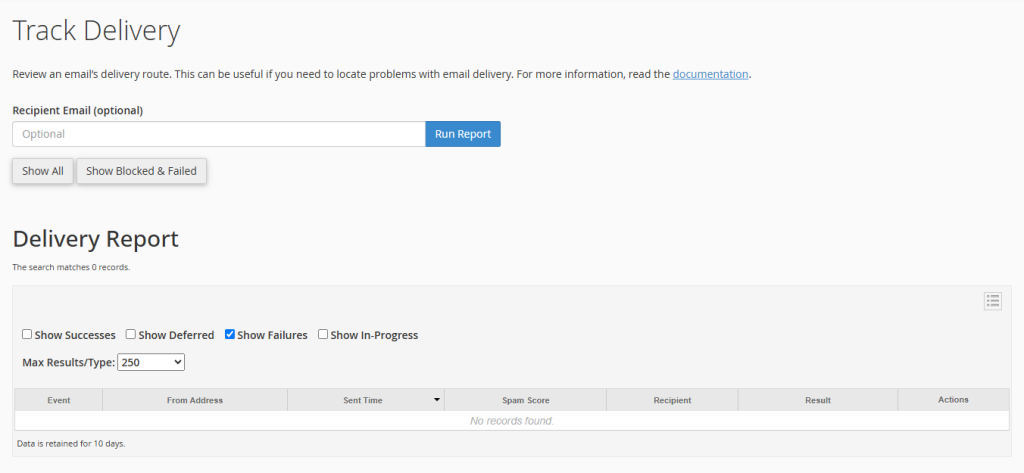Enable the Show Successes checkbox
The image size is (1024, 473).
click(27, 334)
